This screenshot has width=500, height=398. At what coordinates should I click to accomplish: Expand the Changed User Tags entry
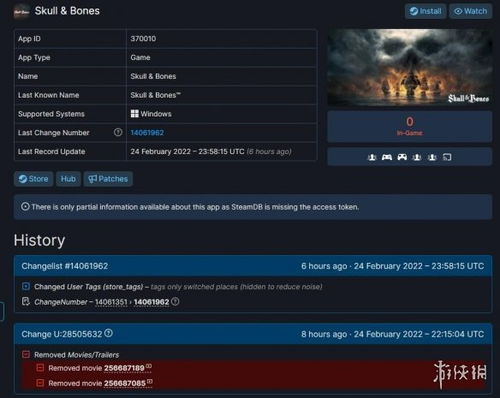point(26,286)
